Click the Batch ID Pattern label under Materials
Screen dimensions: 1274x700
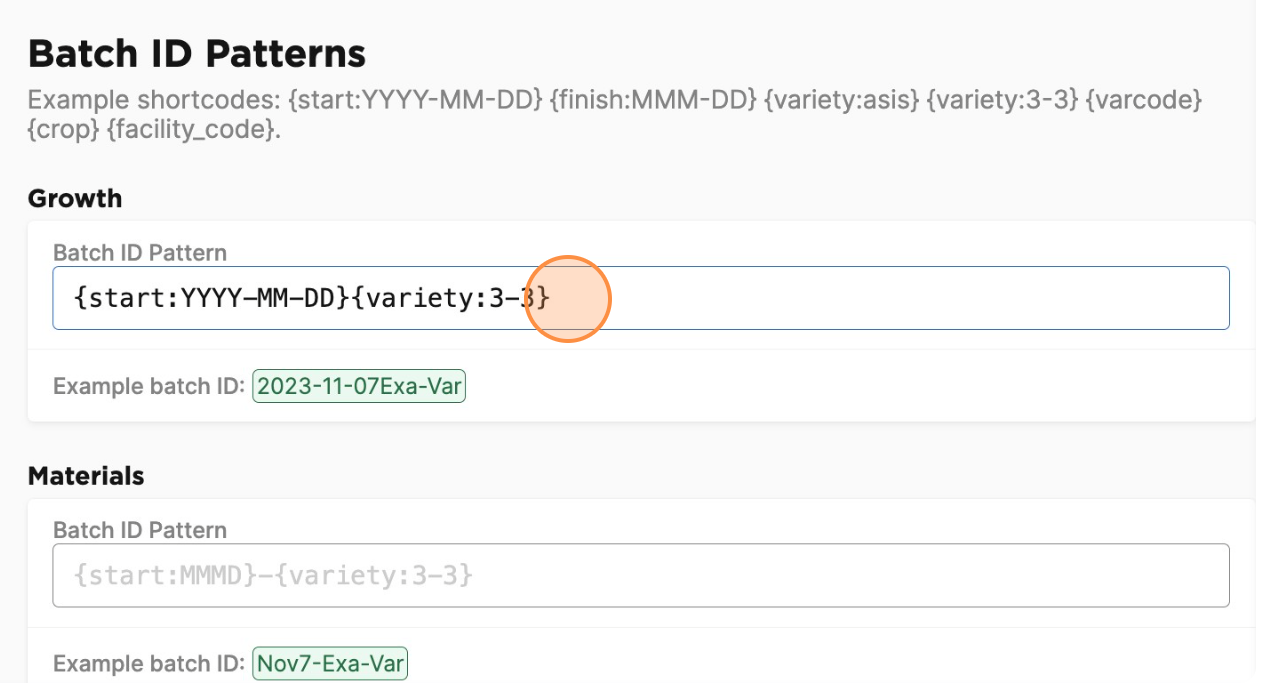click(x=140, y=530)
